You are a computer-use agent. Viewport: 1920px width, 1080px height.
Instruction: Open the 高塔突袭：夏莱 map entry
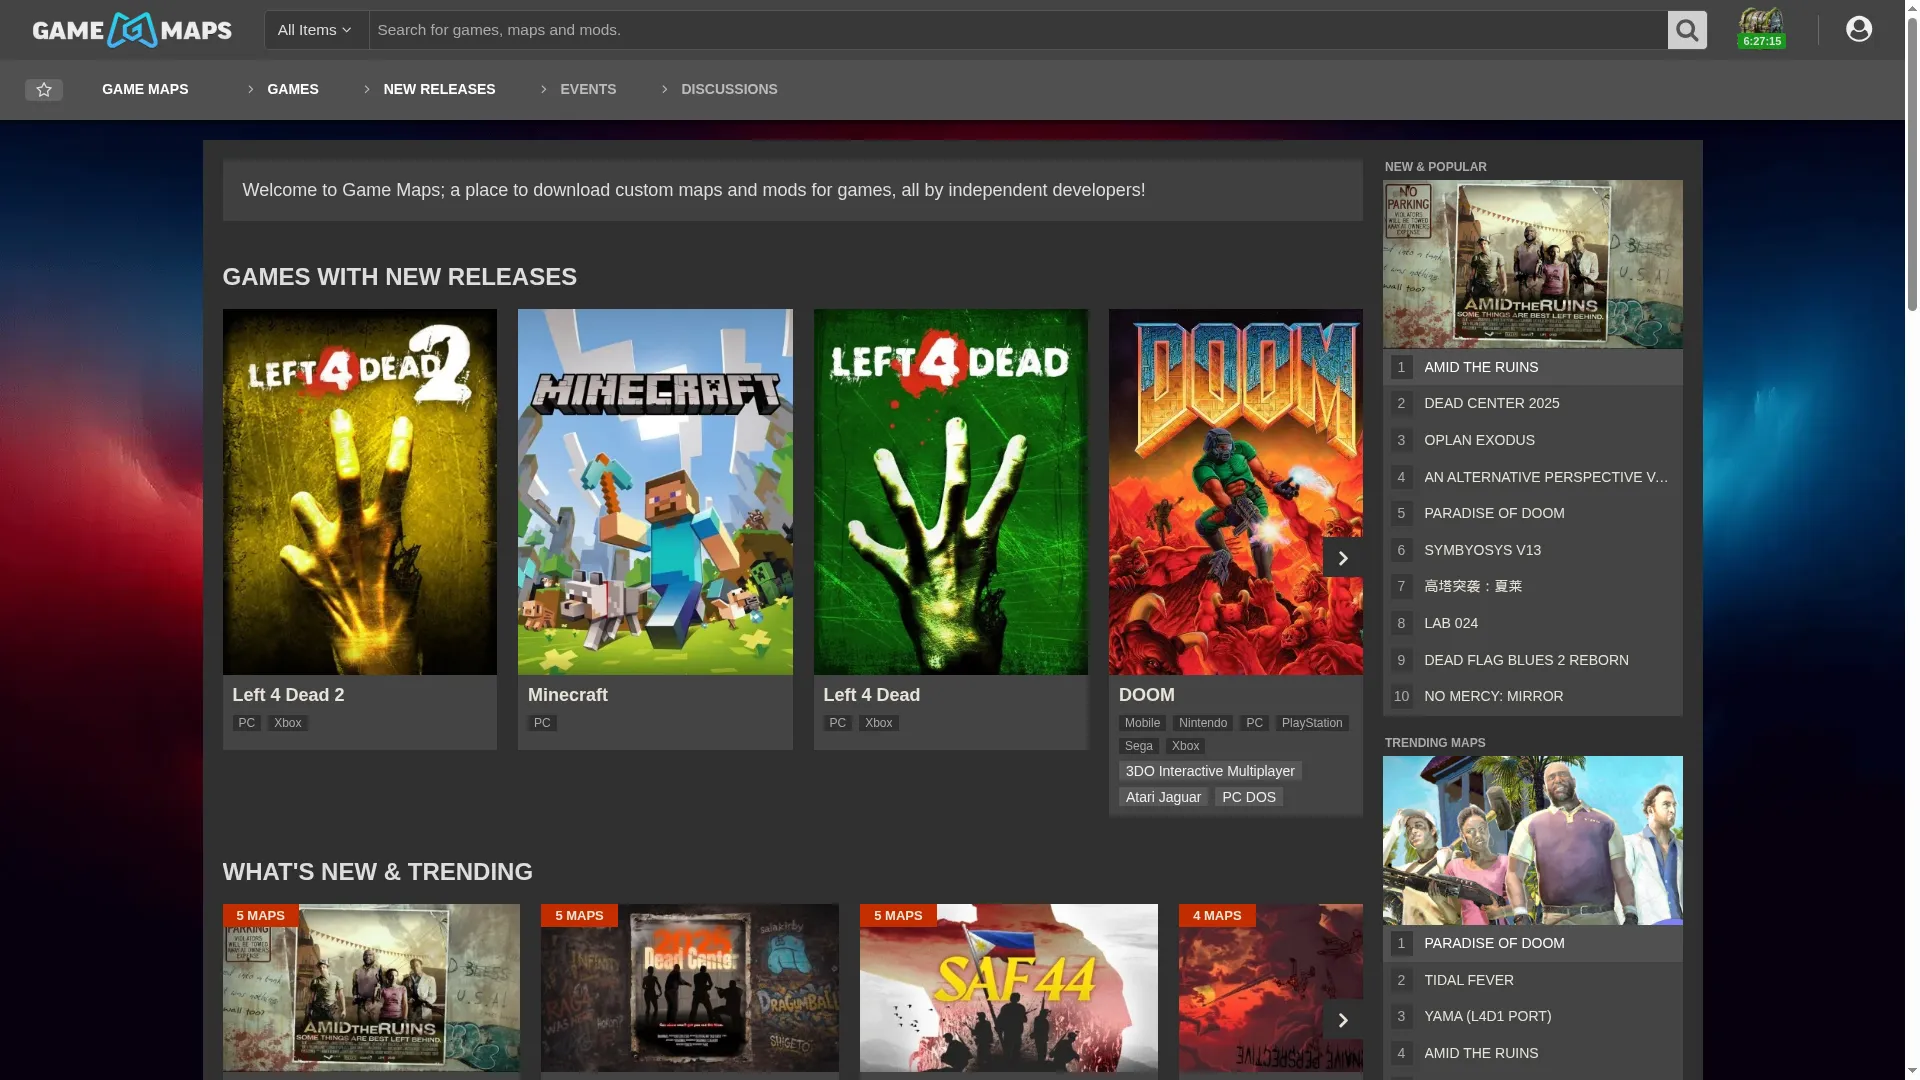tap(1533, 586)
